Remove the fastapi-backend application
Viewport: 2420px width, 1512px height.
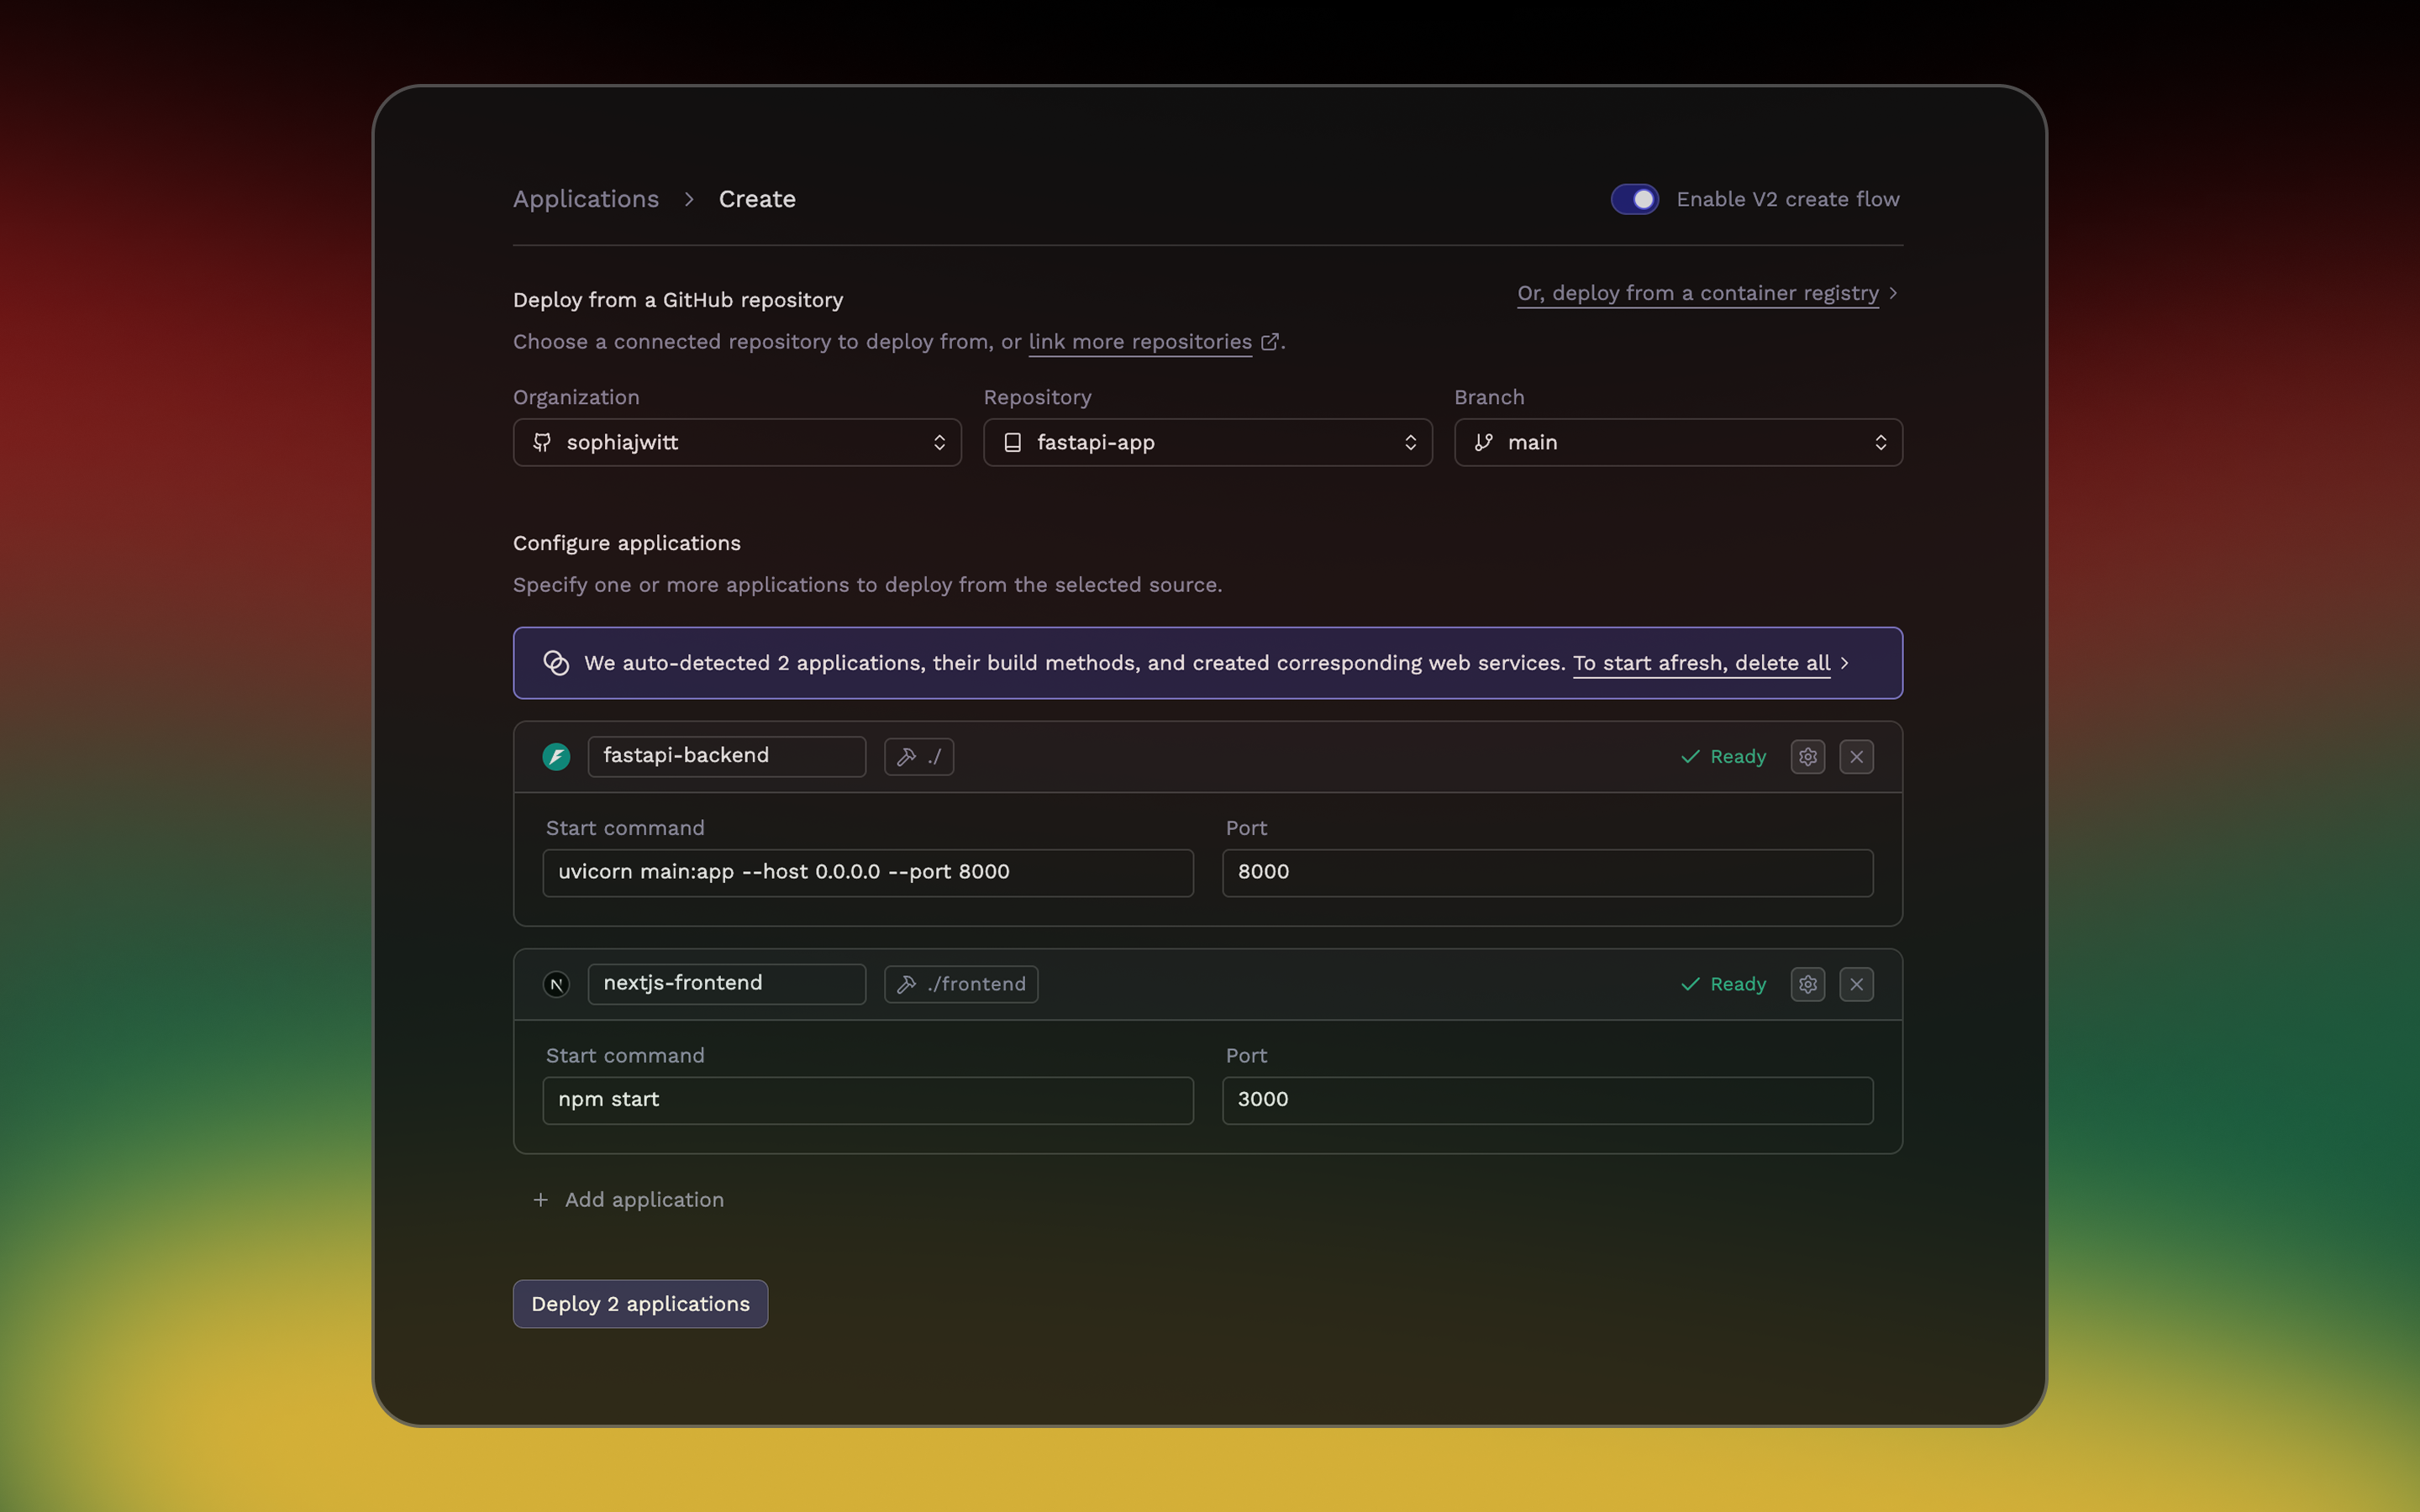(x=1856, y=757)
